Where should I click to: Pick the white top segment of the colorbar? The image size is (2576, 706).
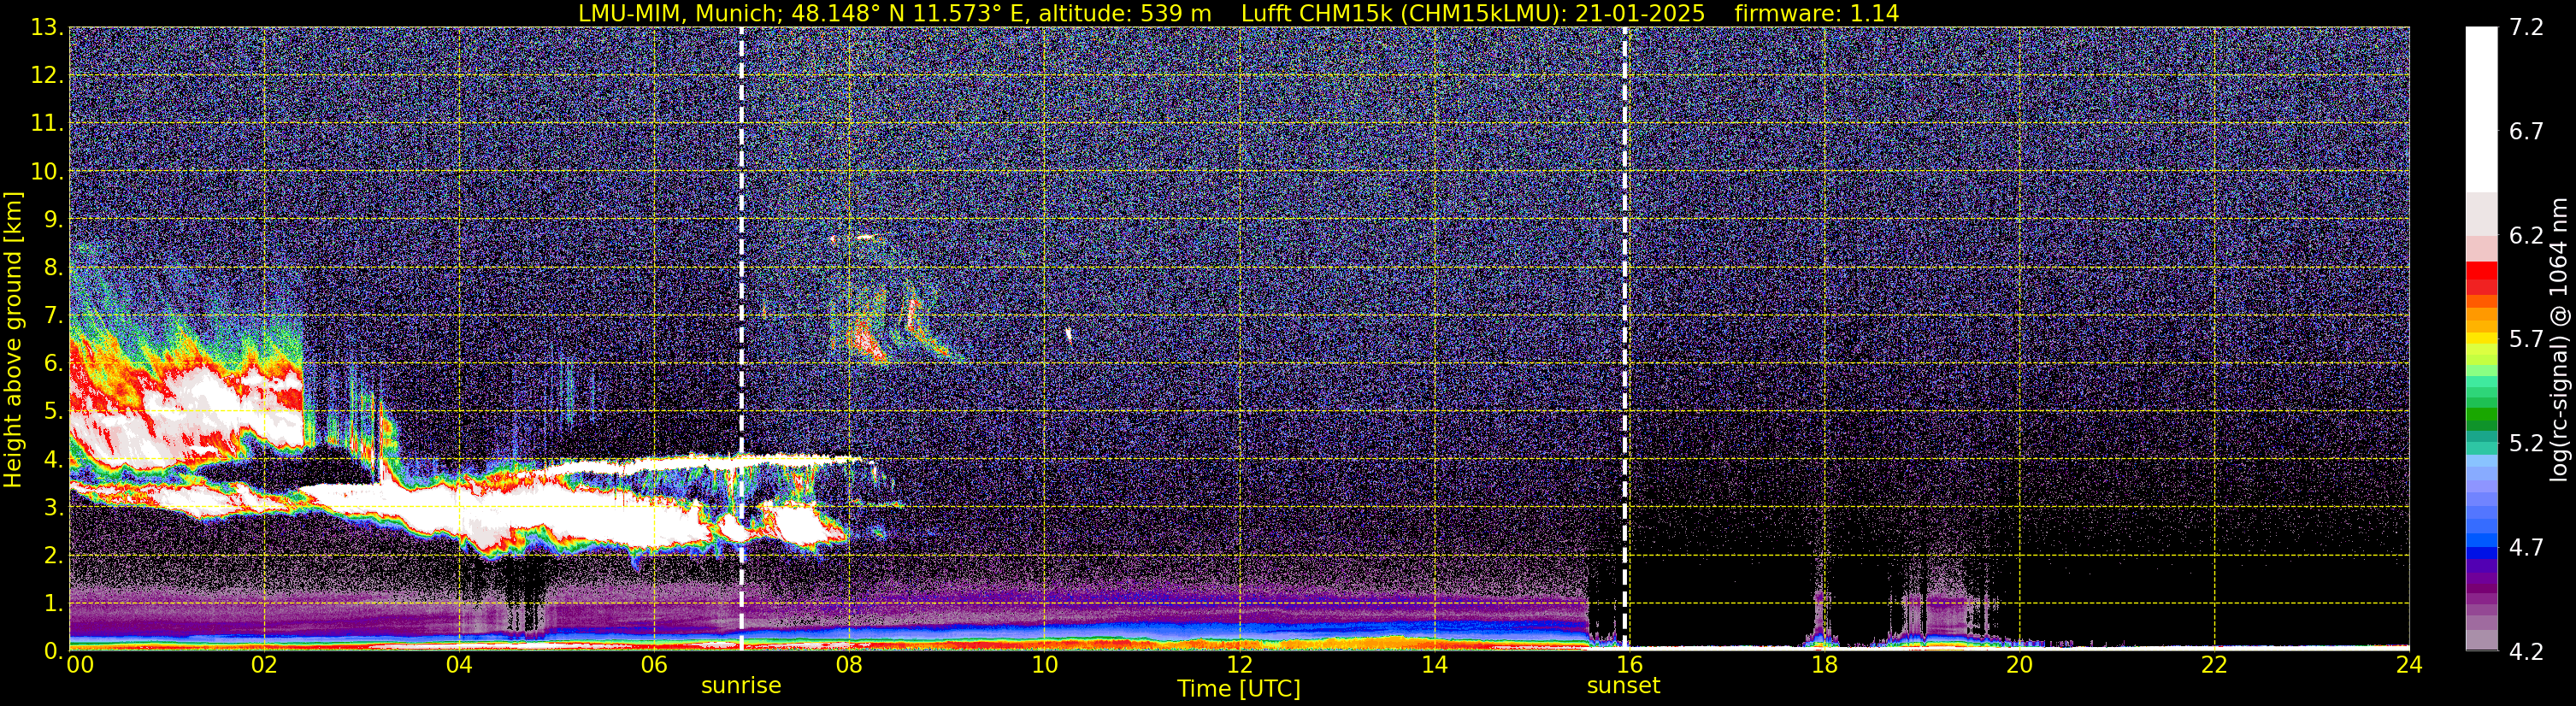click(2481, 110)
